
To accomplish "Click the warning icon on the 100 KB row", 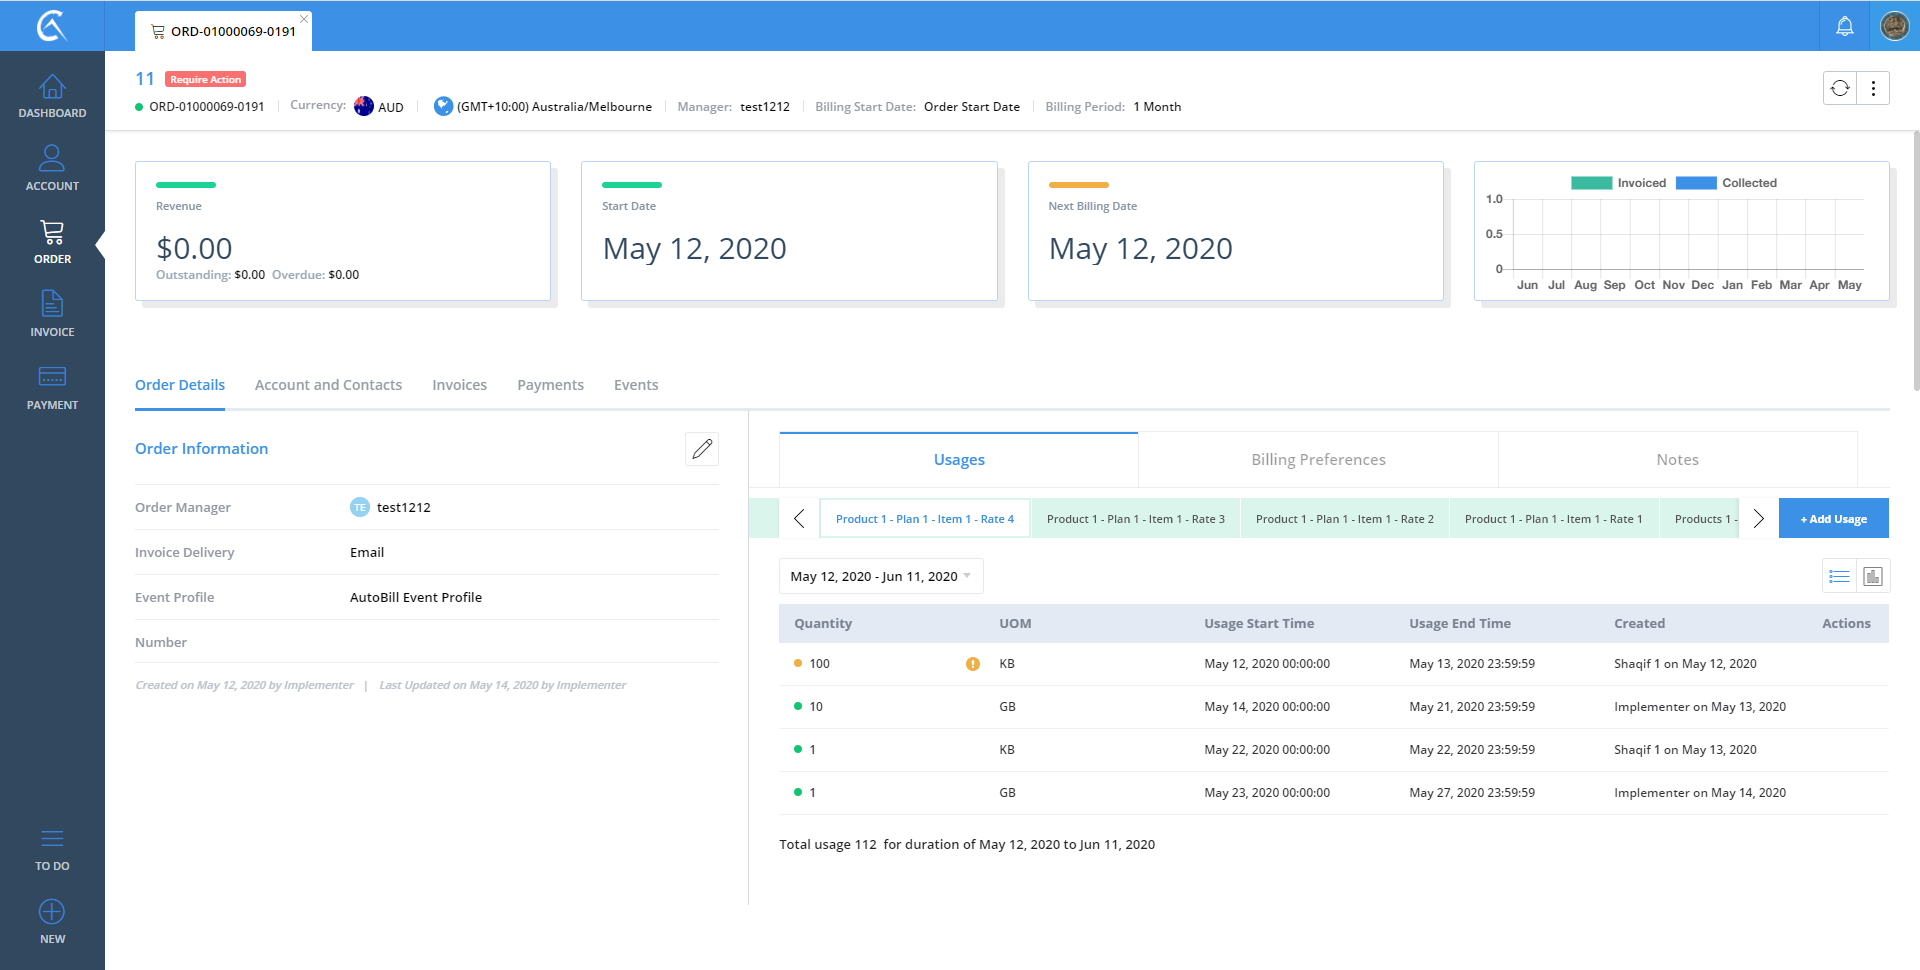I will 972,664.
